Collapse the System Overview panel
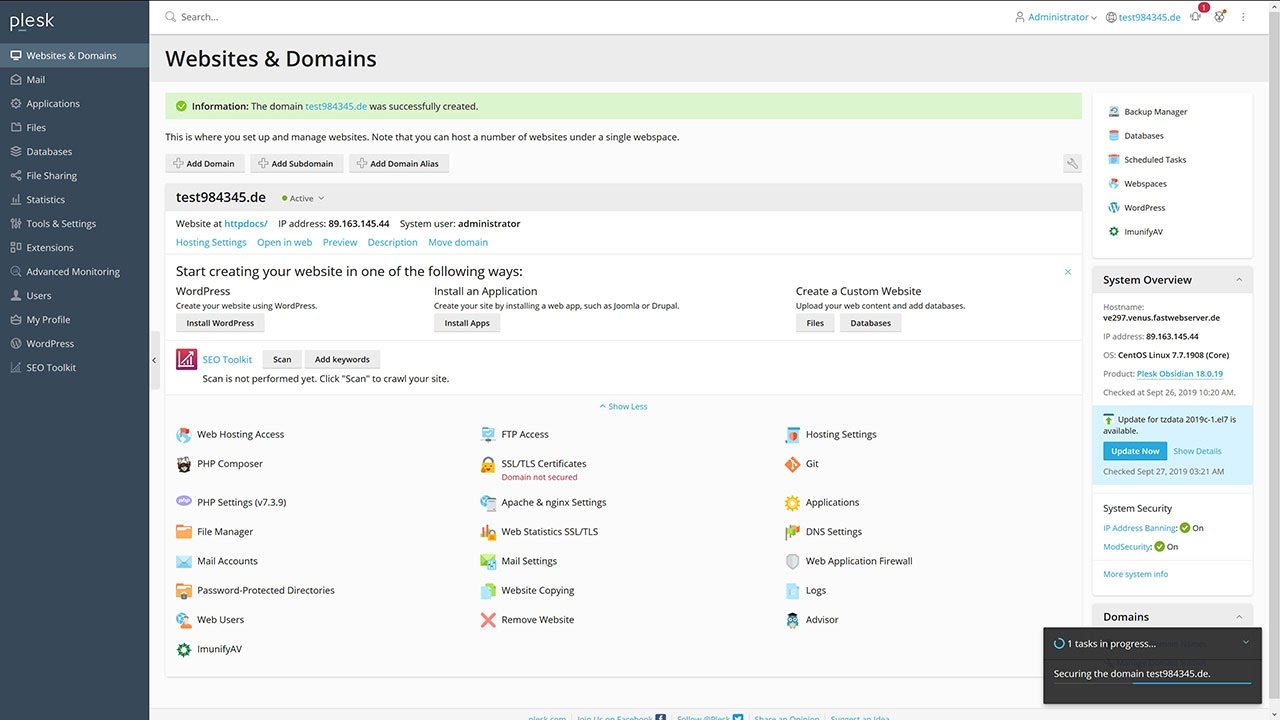1280x720 pixels. coord(1239,280)
